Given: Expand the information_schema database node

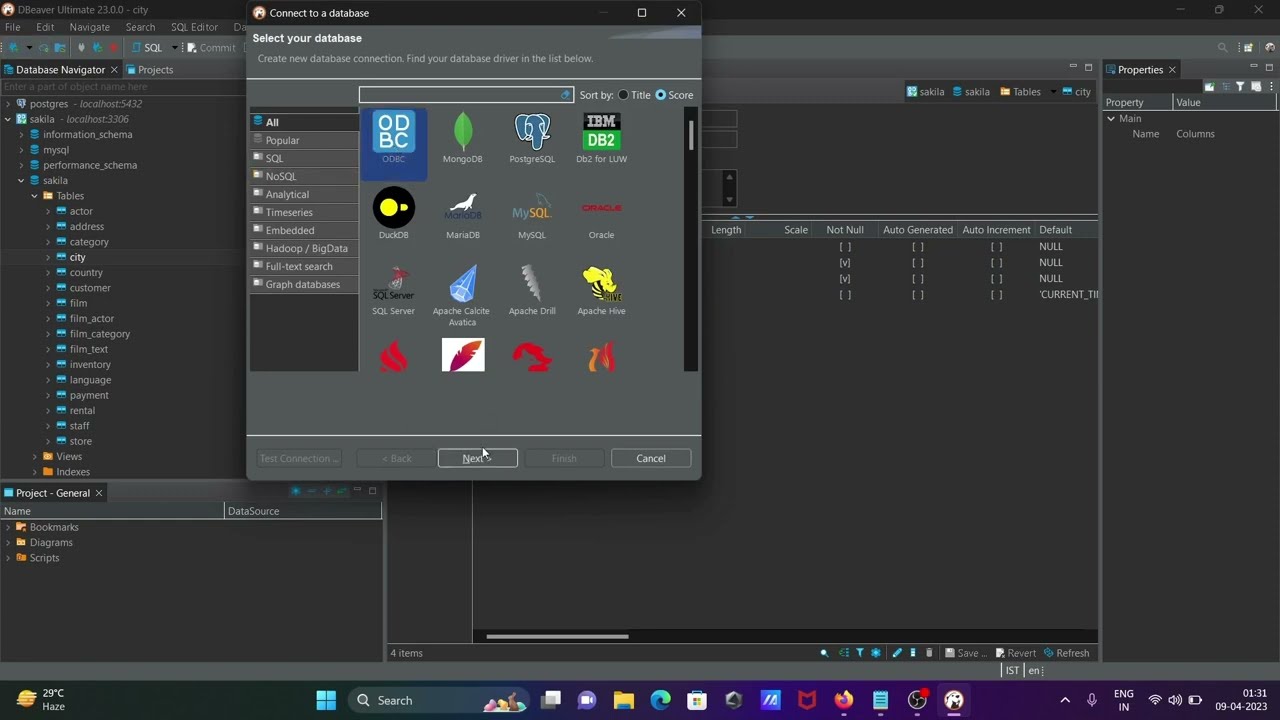Looking at the screenshot, I should 21,135.
